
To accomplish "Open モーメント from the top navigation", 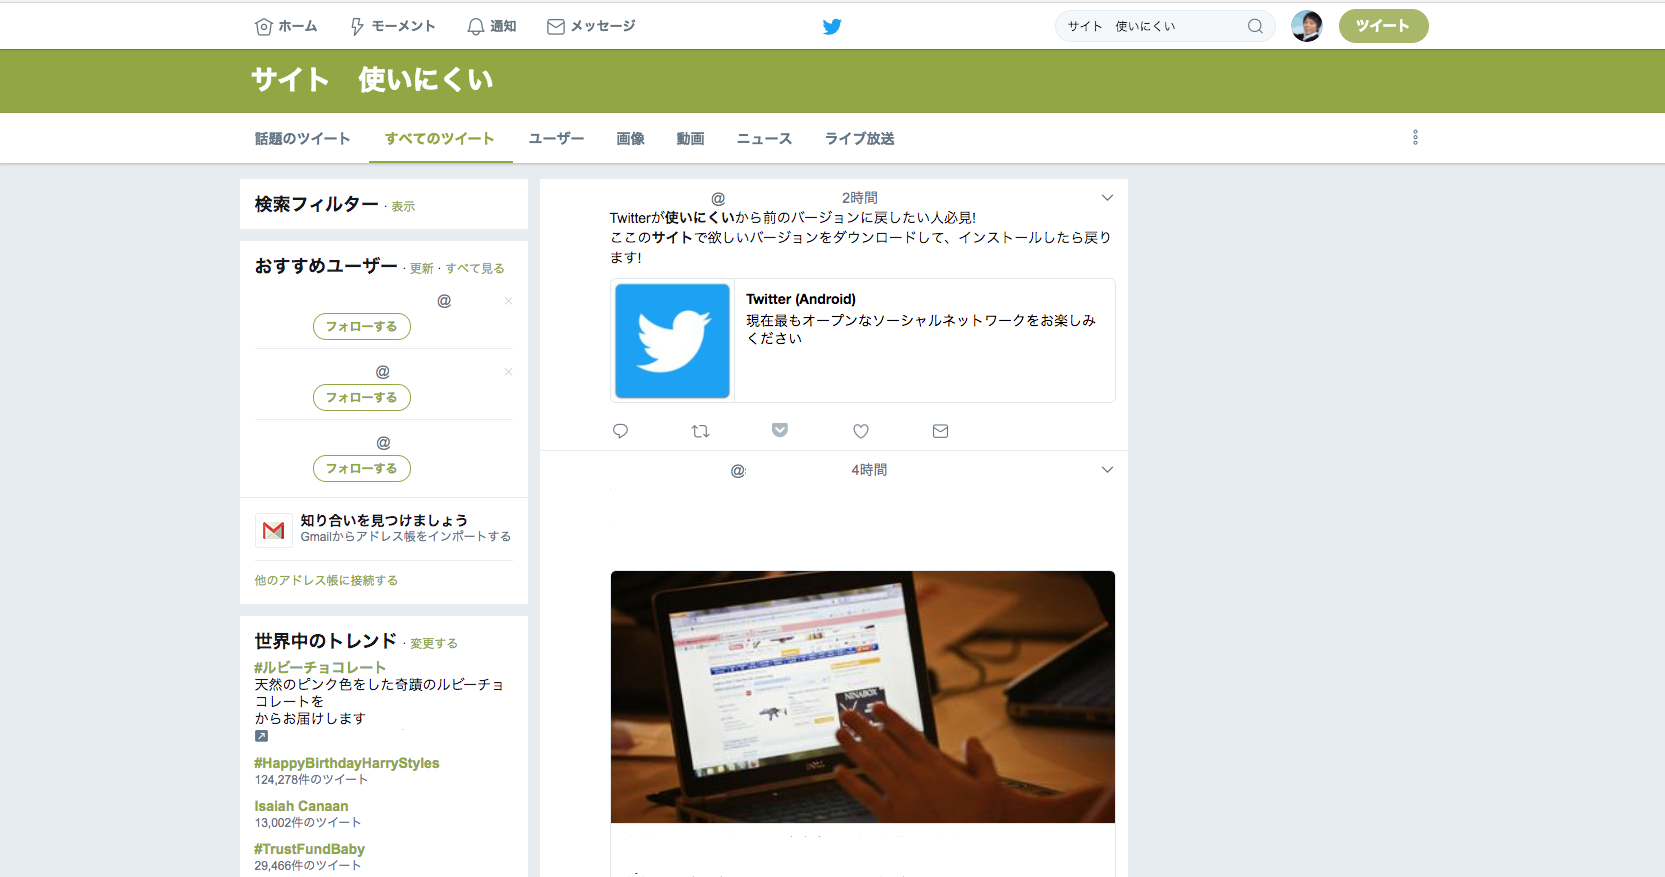I will [x=392, y=26].
